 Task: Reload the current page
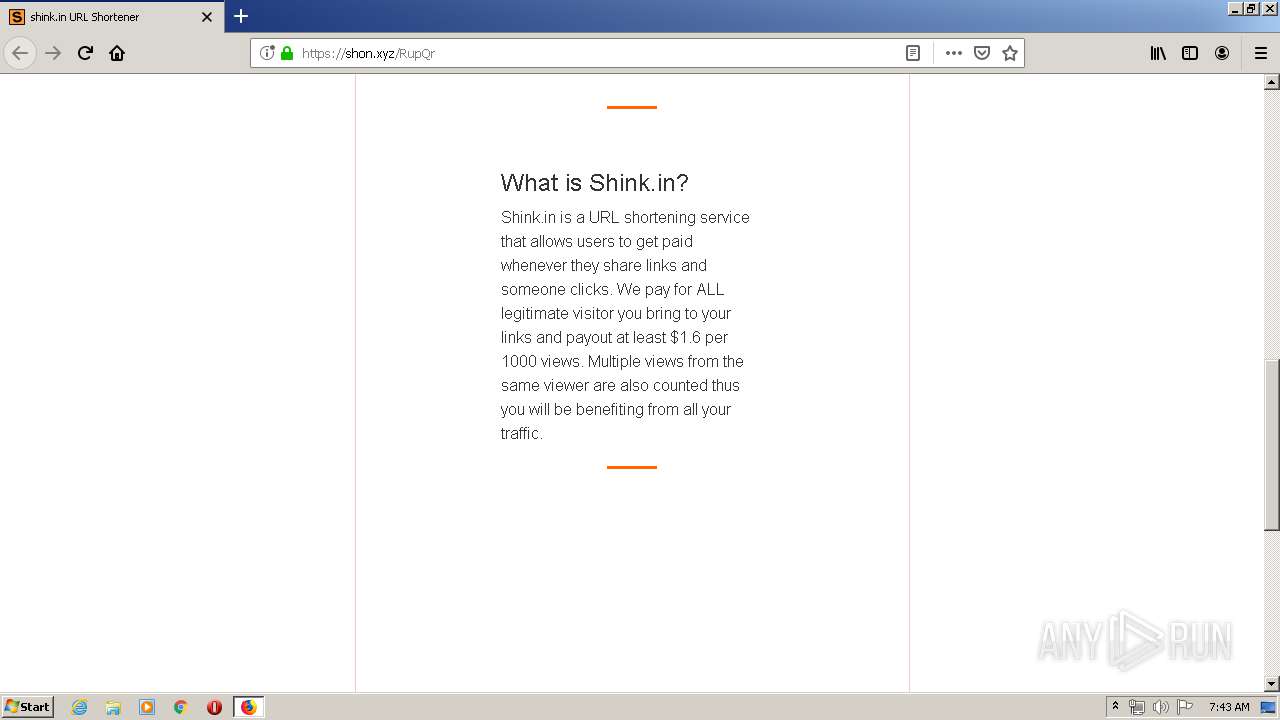85,53
